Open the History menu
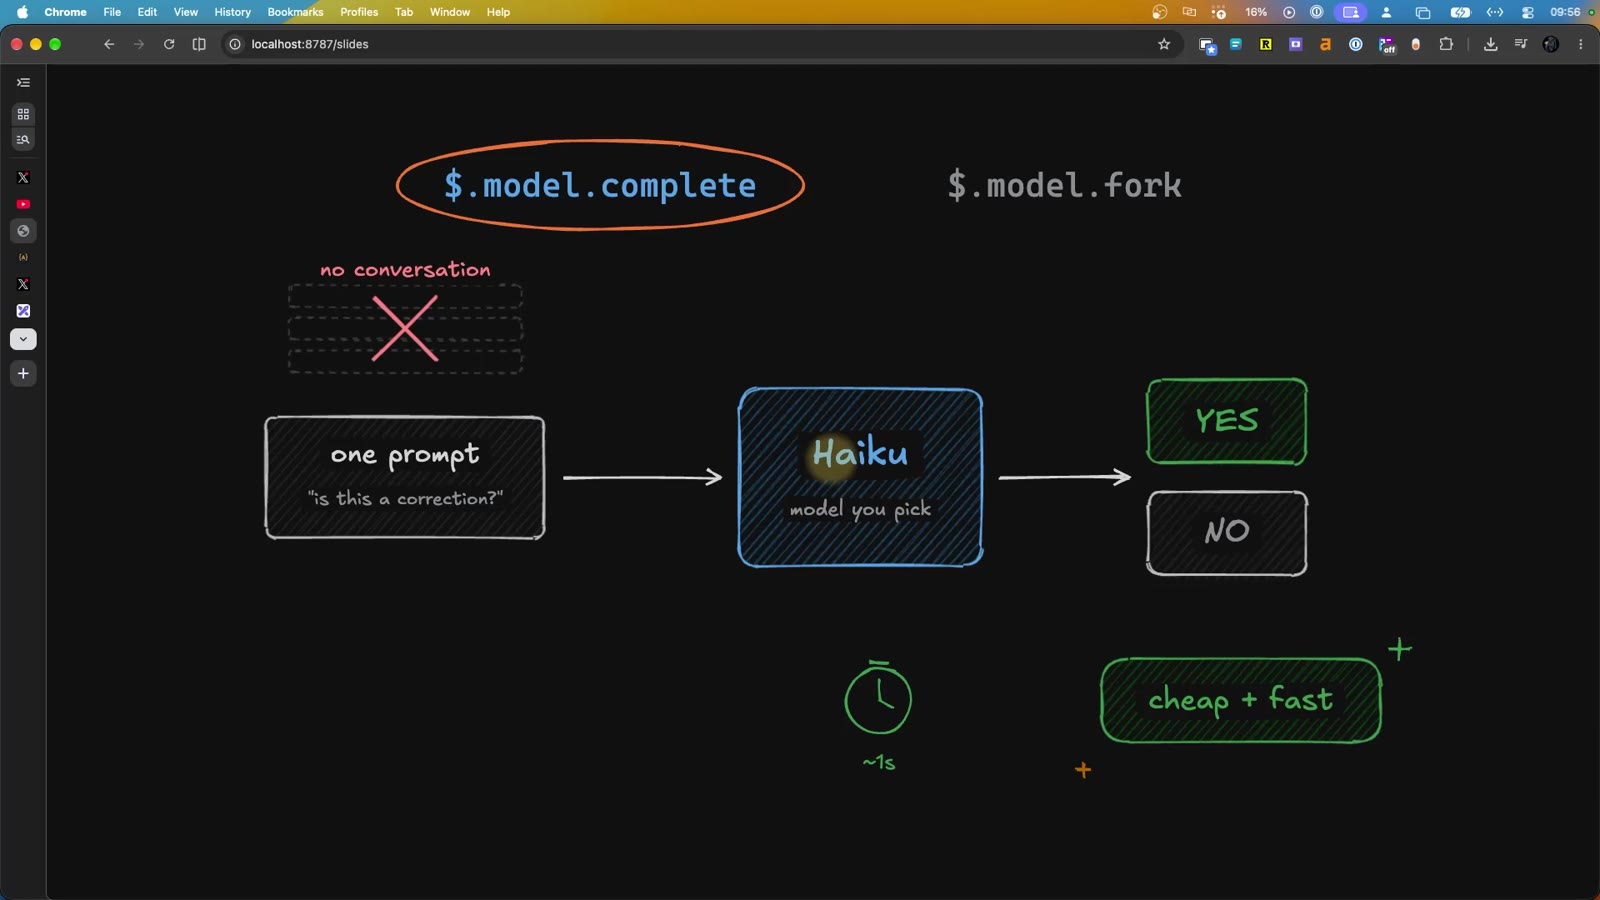The width and height of the screenshot is (1600, 900). tap(232, 12)
